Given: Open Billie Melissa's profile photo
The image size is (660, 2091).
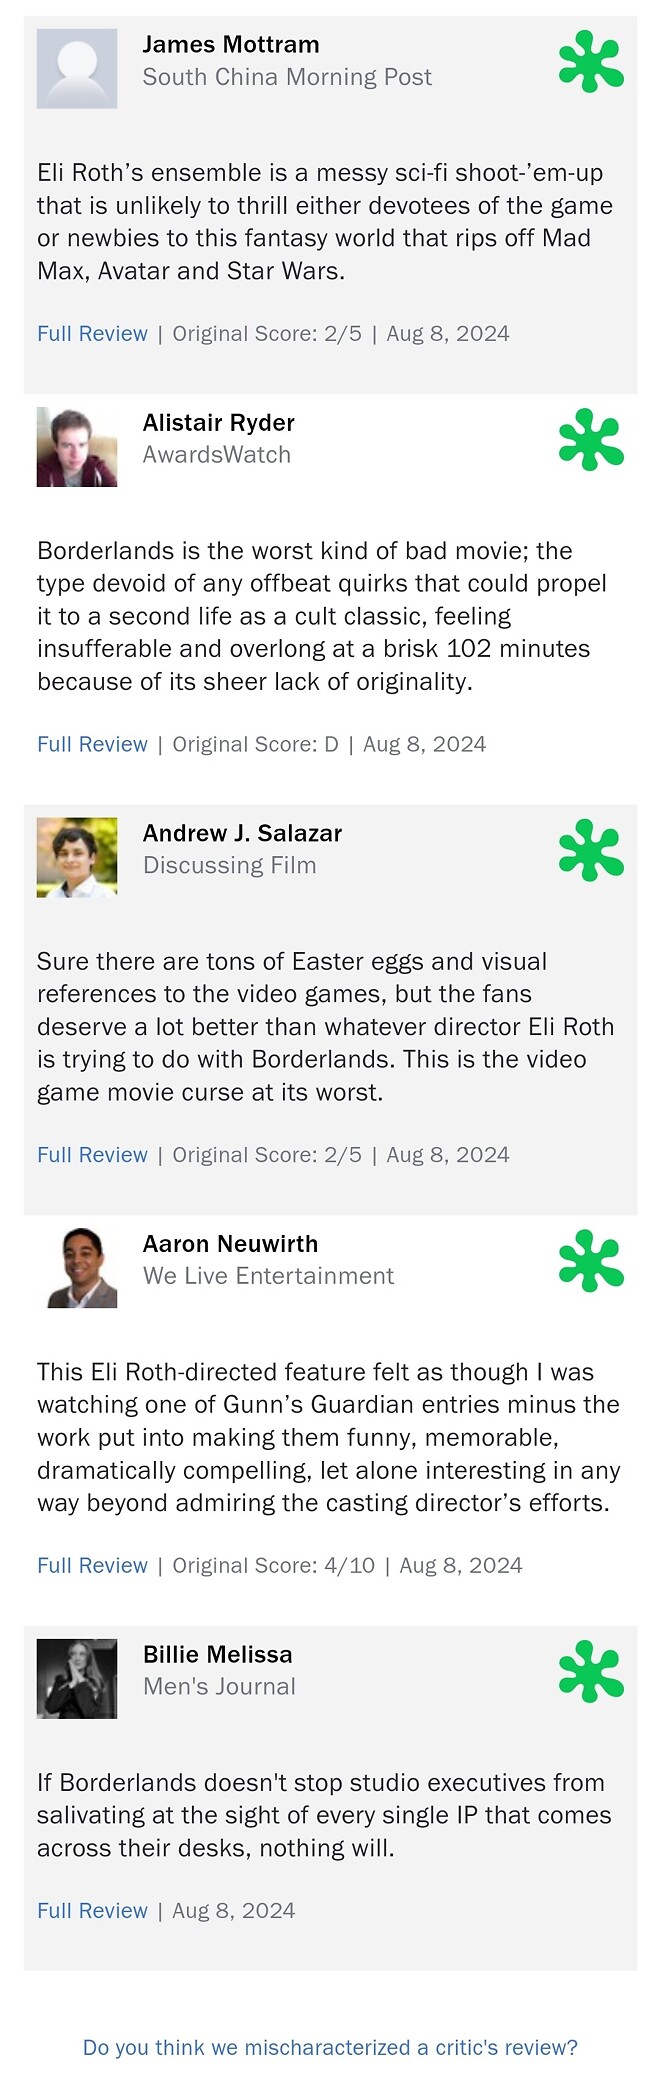Looking at the screenshot, I should tap(77, 1678).
